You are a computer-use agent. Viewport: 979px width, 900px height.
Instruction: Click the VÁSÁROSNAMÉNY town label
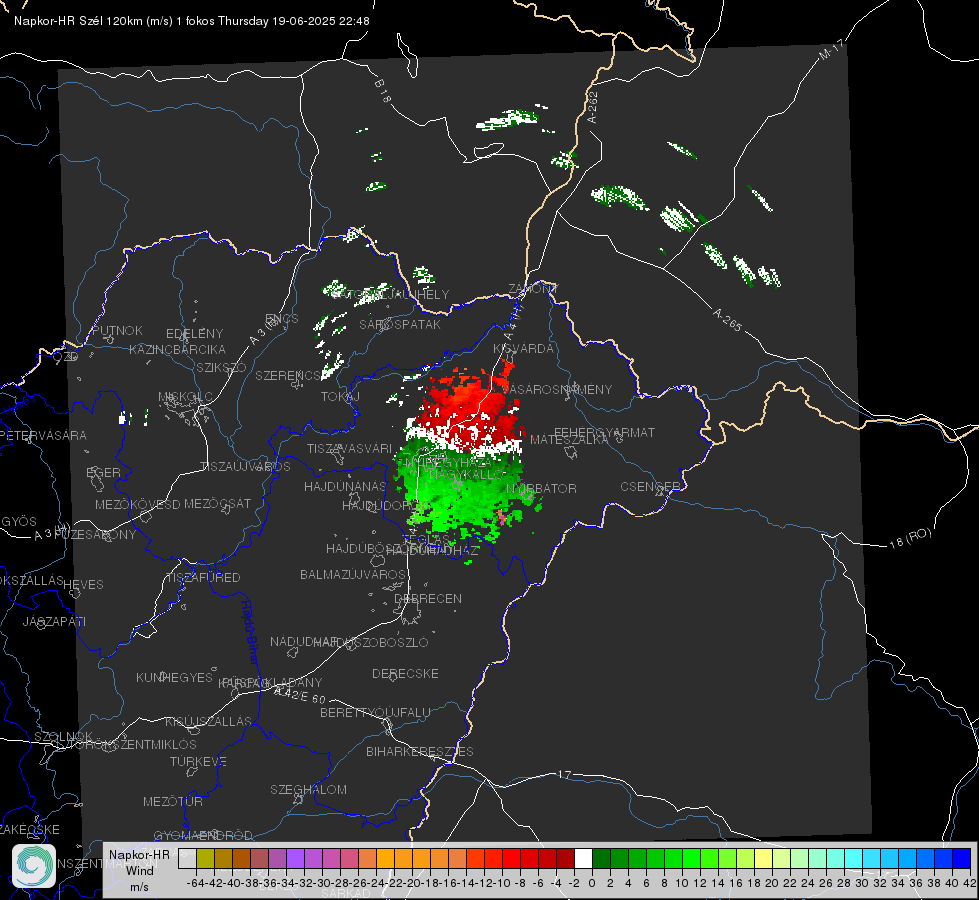click(557, 389)
